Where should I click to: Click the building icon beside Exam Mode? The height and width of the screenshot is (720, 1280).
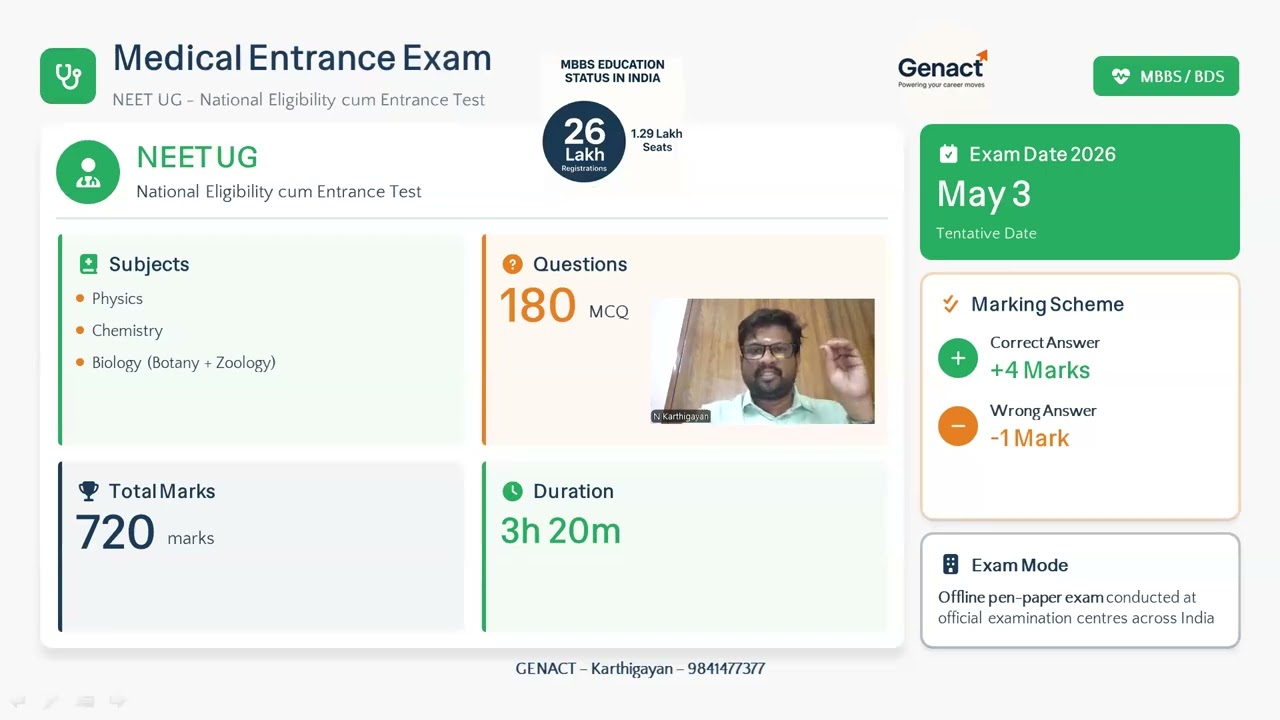pyautogui.click(x=950, y=565)
